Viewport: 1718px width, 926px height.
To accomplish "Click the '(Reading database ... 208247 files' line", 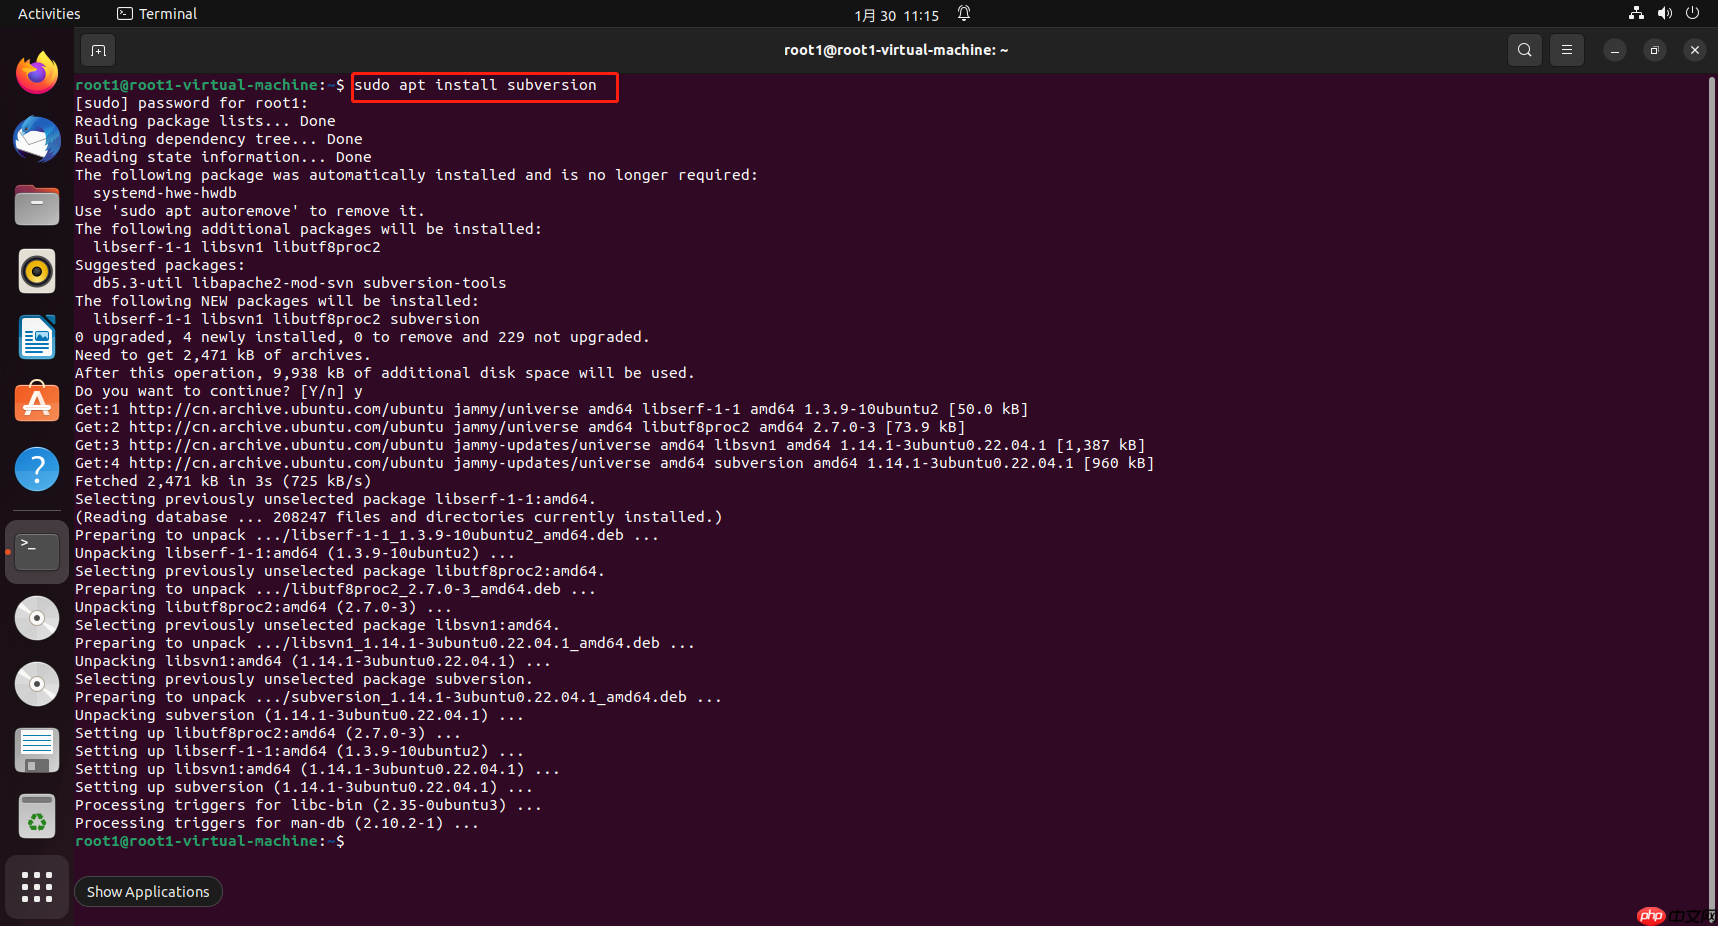I will [399, 518].
